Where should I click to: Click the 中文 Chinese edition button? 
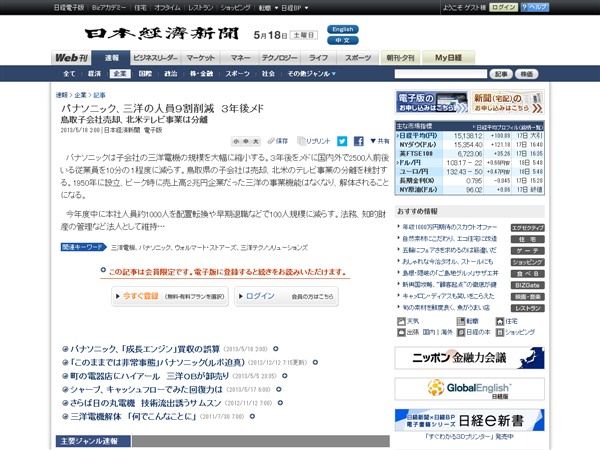click(342, 40)
